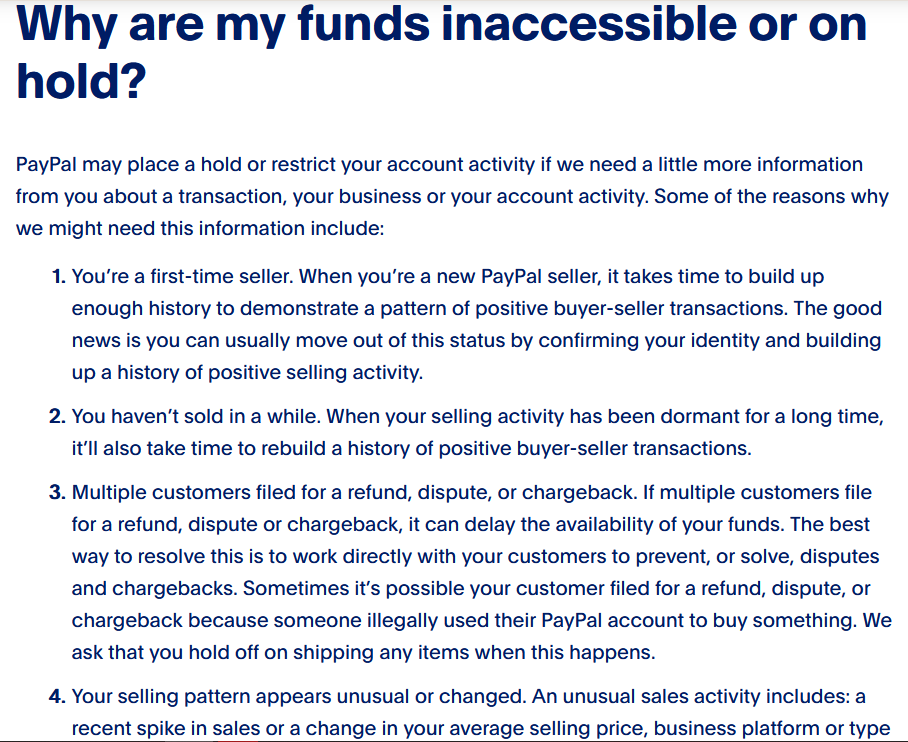908x742 pixels.
Task: Click the line starting "and chargebacks. Sometimes"
Action: click(x=470, y=588)
